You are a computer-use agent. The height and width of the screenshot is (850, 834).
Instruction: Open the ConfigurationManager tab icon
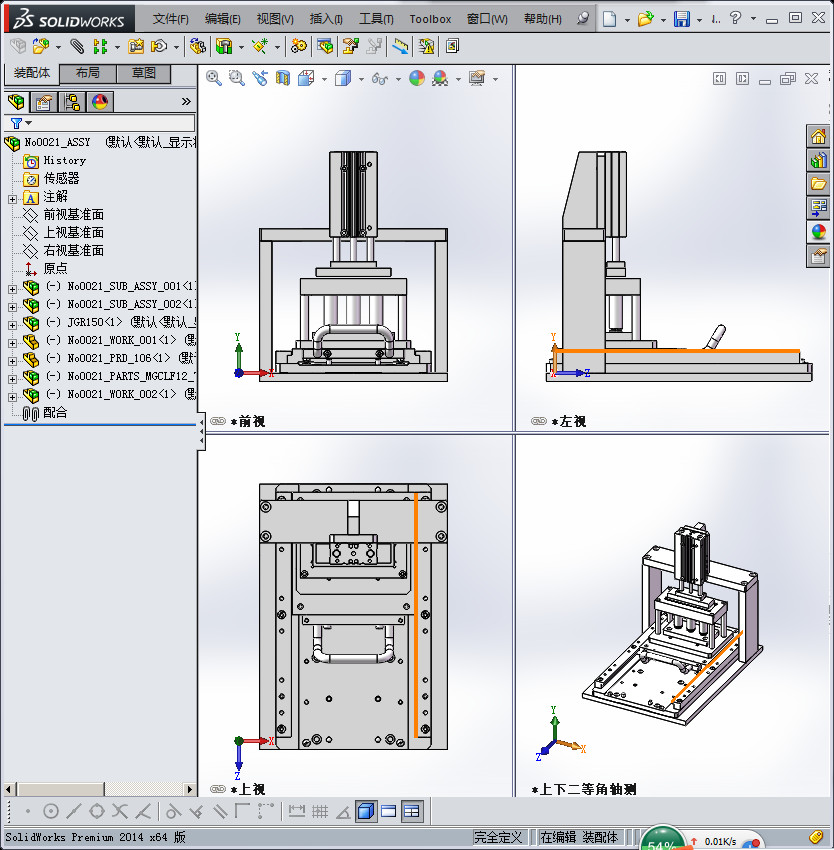72,101
